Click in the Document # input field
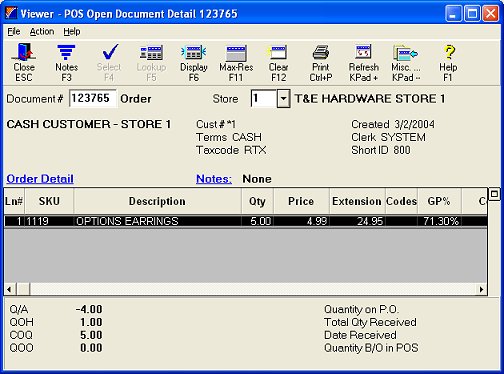504x374 pixels. (93, 98)
